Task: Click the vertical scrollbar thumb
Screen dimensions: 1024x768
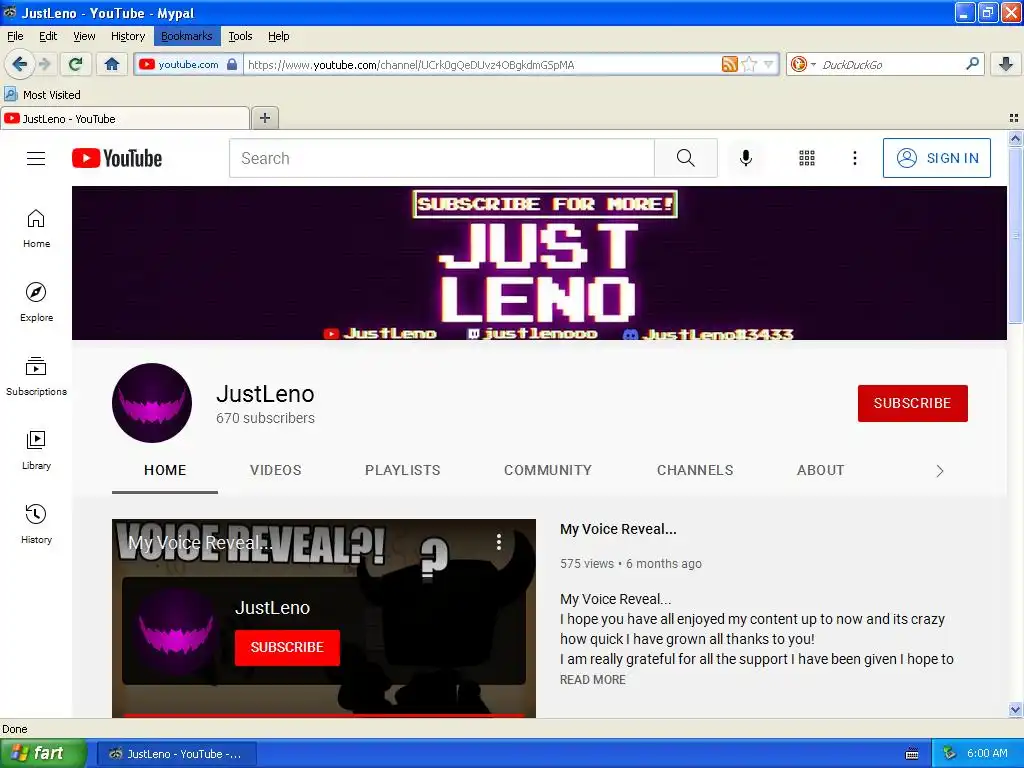Action: click(1015, 235)
